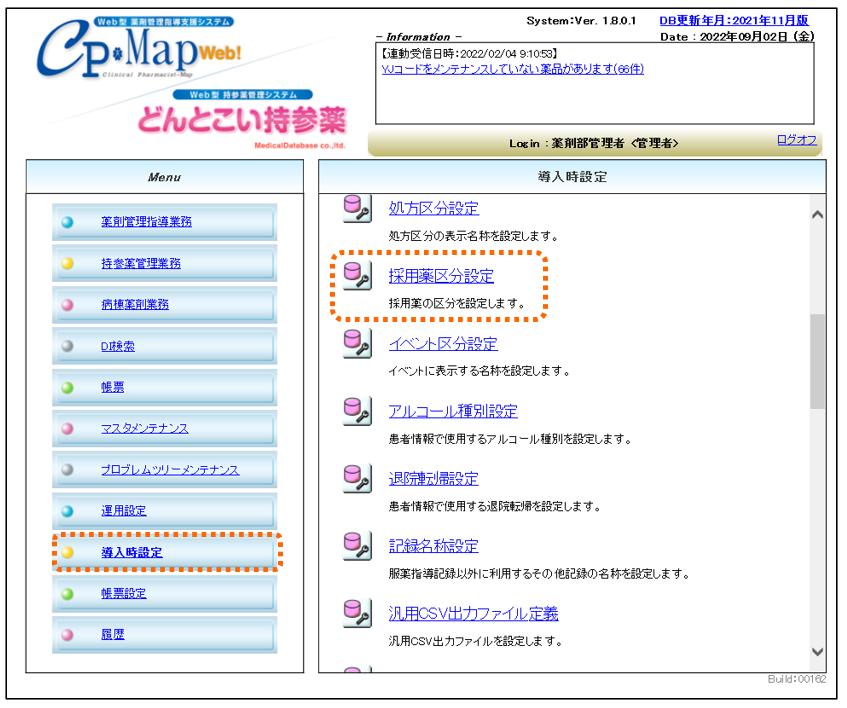Go to 帳票設定 in the menu
Screen dimensions: 847x708
tap(123, 594)
